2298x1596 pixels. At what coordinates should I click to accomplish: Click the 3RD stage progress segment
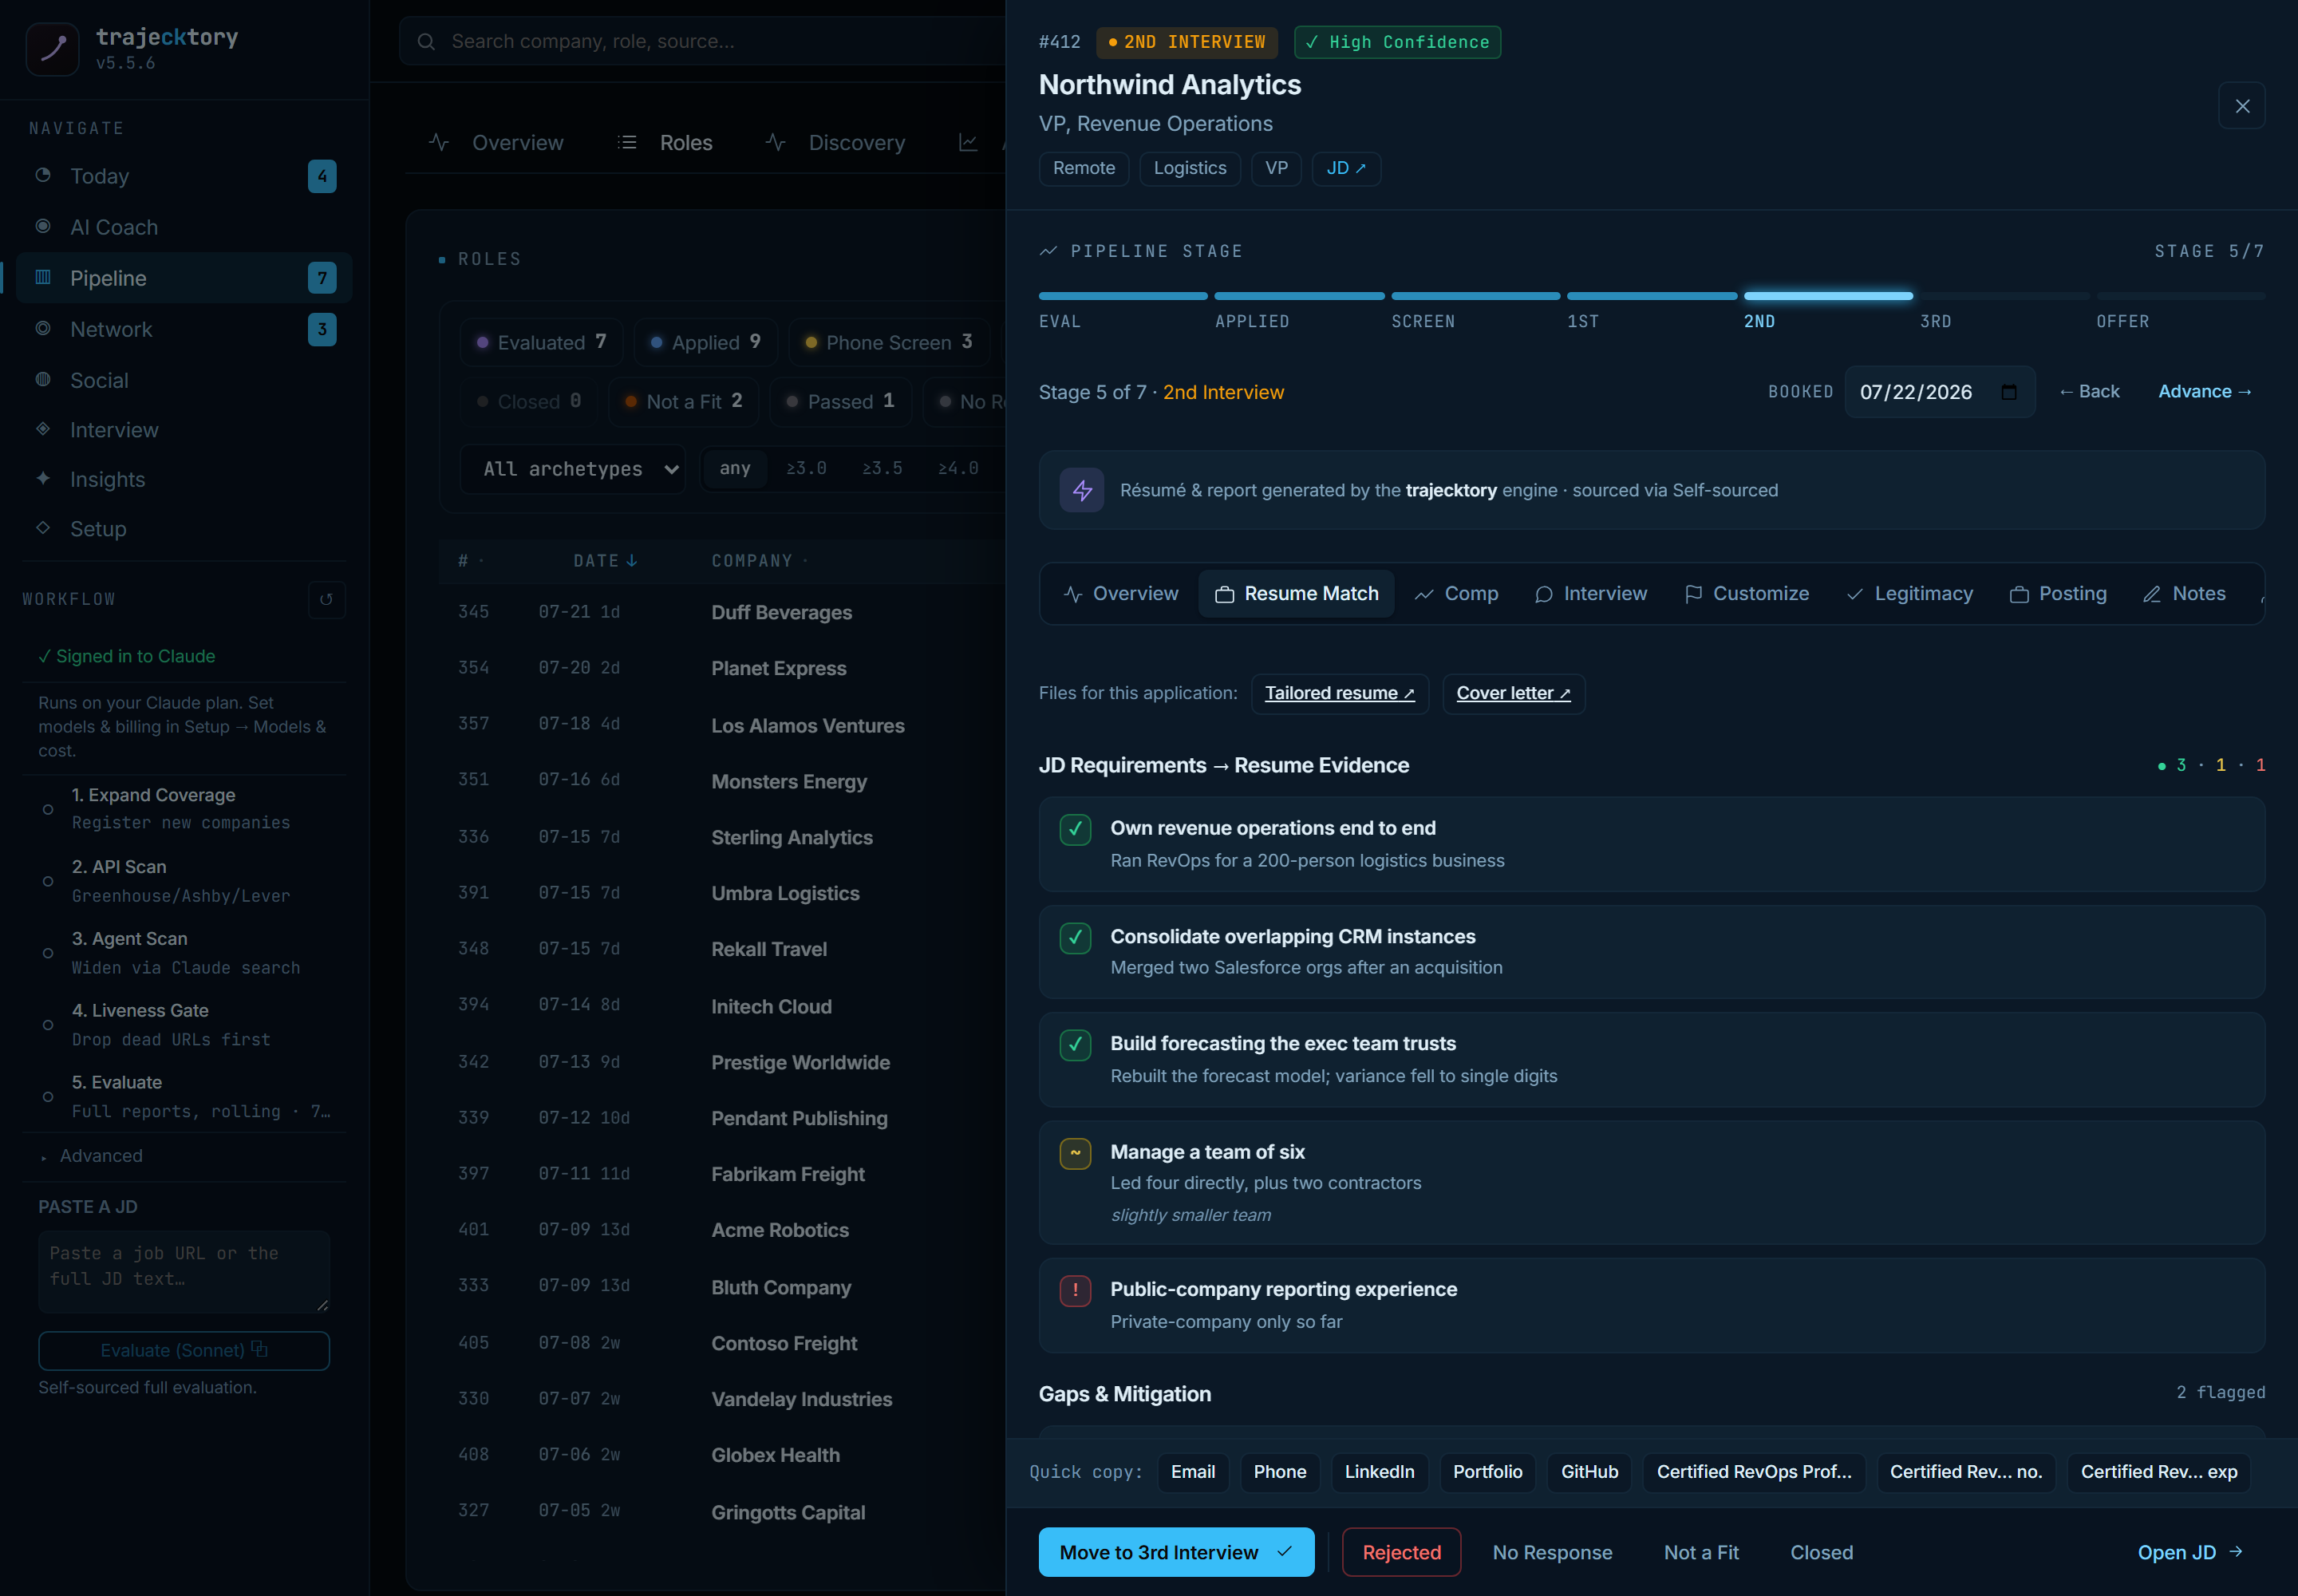coord(2004,296)
